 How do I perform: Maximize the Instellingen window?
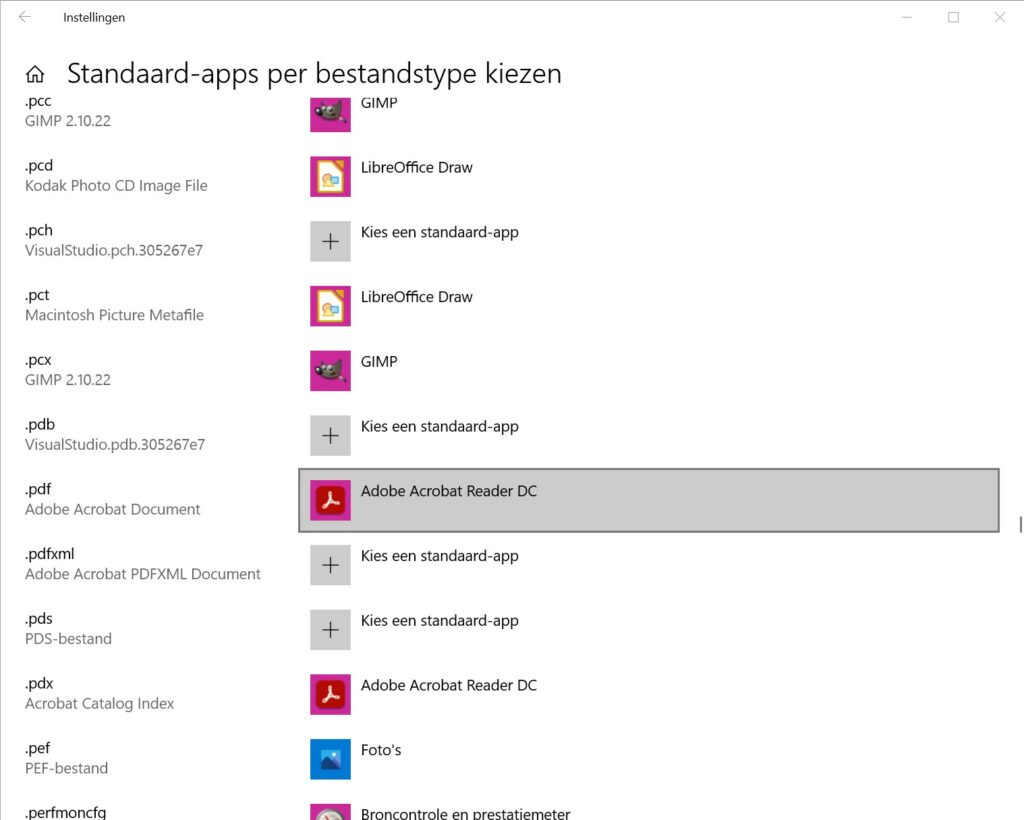953,18
